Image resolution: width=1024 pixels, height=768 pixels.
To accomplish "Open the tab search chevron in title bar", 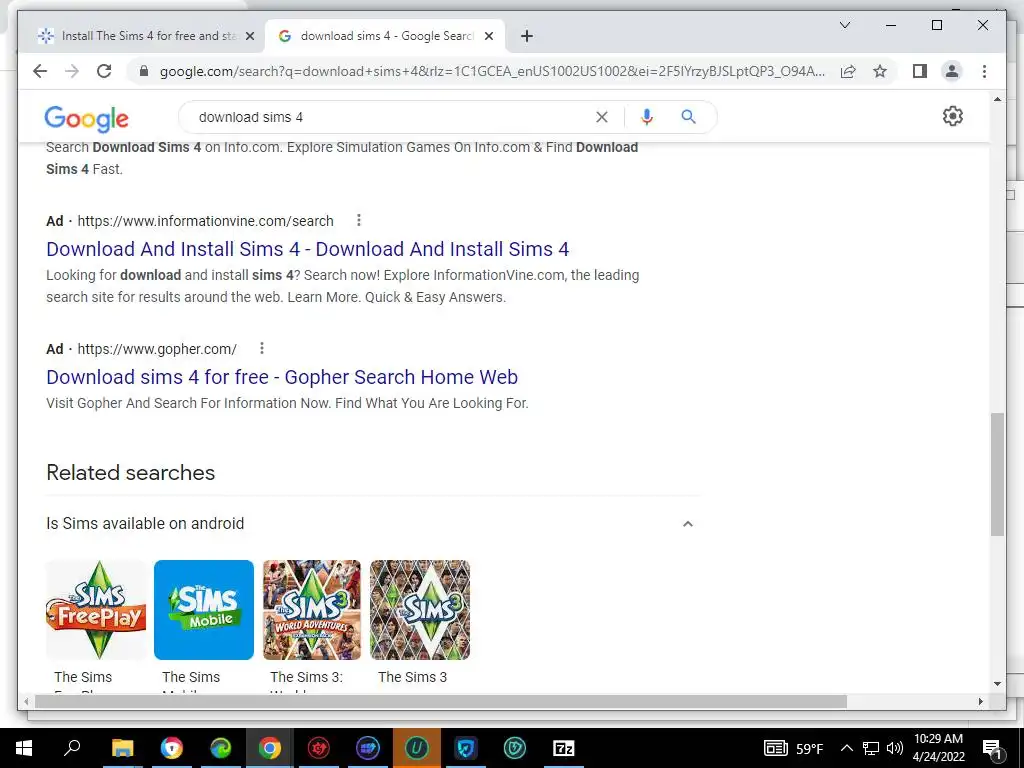I will click(x=844, y=25).
